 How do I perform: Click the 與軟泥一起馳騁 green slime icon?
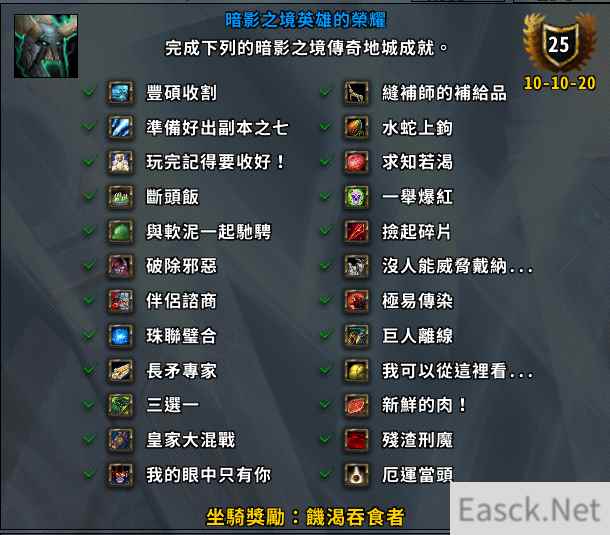tap(120, 232)
